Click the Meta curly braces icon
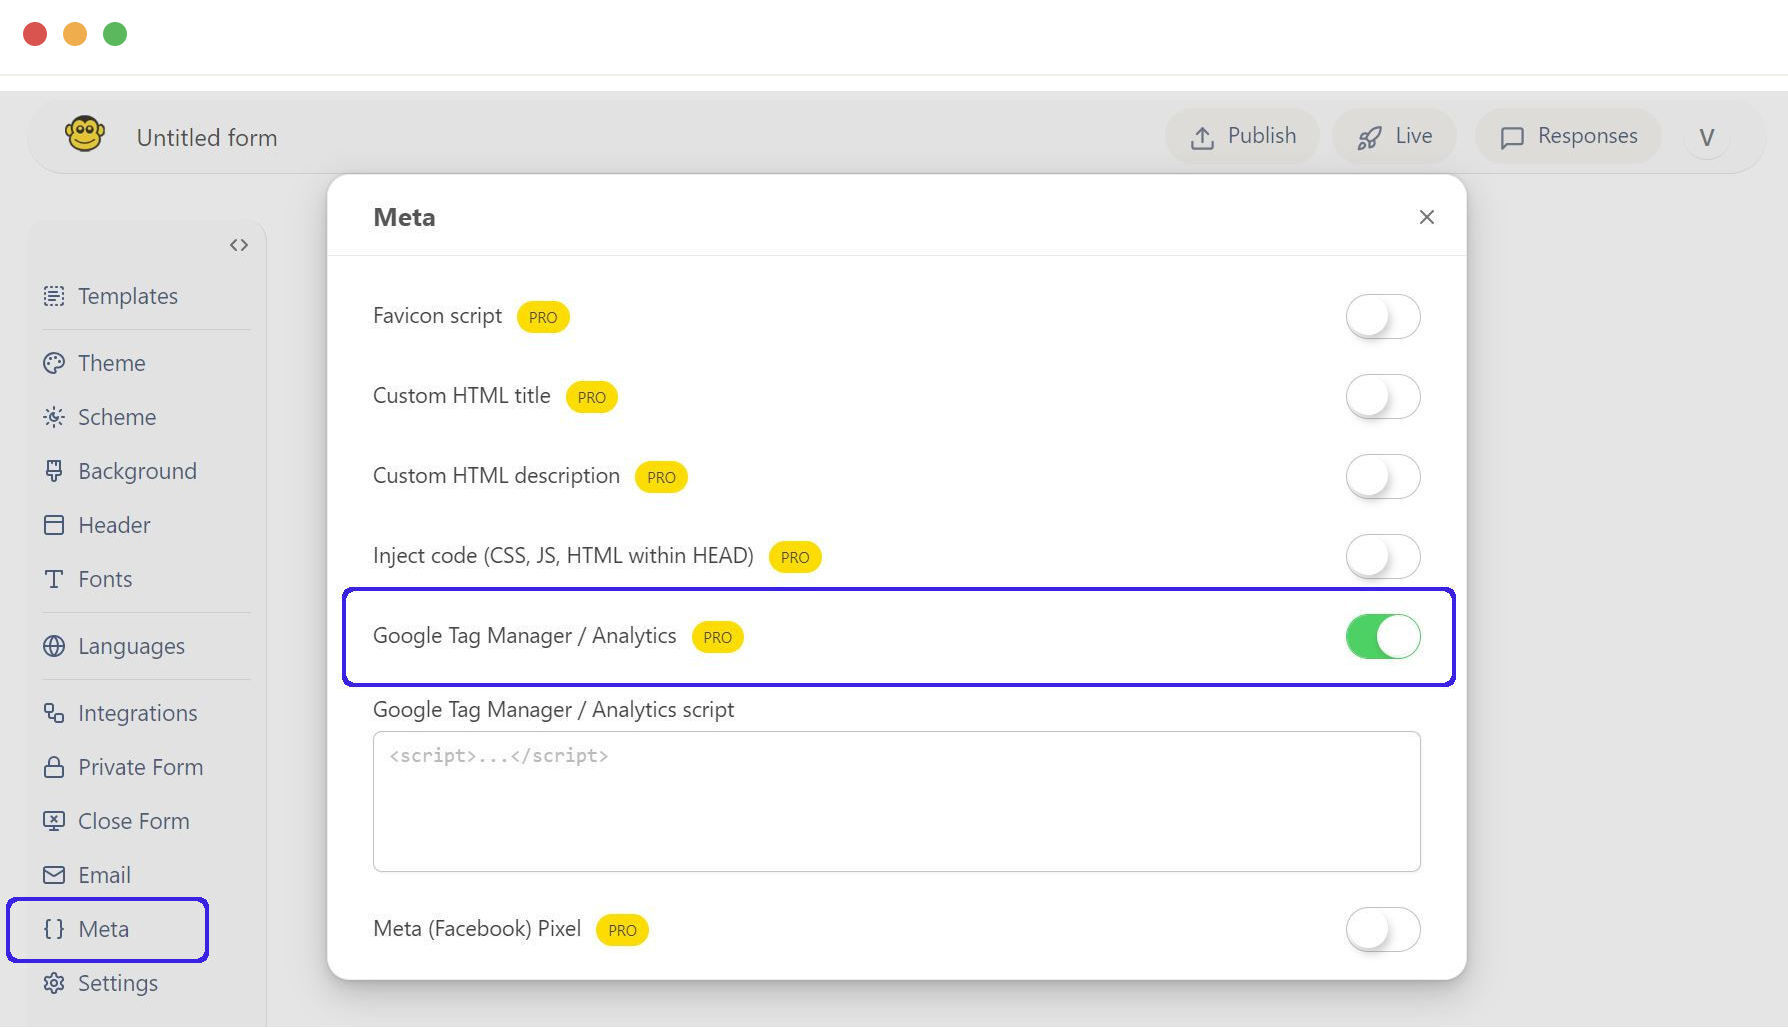The image size is (1788, 1028). coord(54,929)
